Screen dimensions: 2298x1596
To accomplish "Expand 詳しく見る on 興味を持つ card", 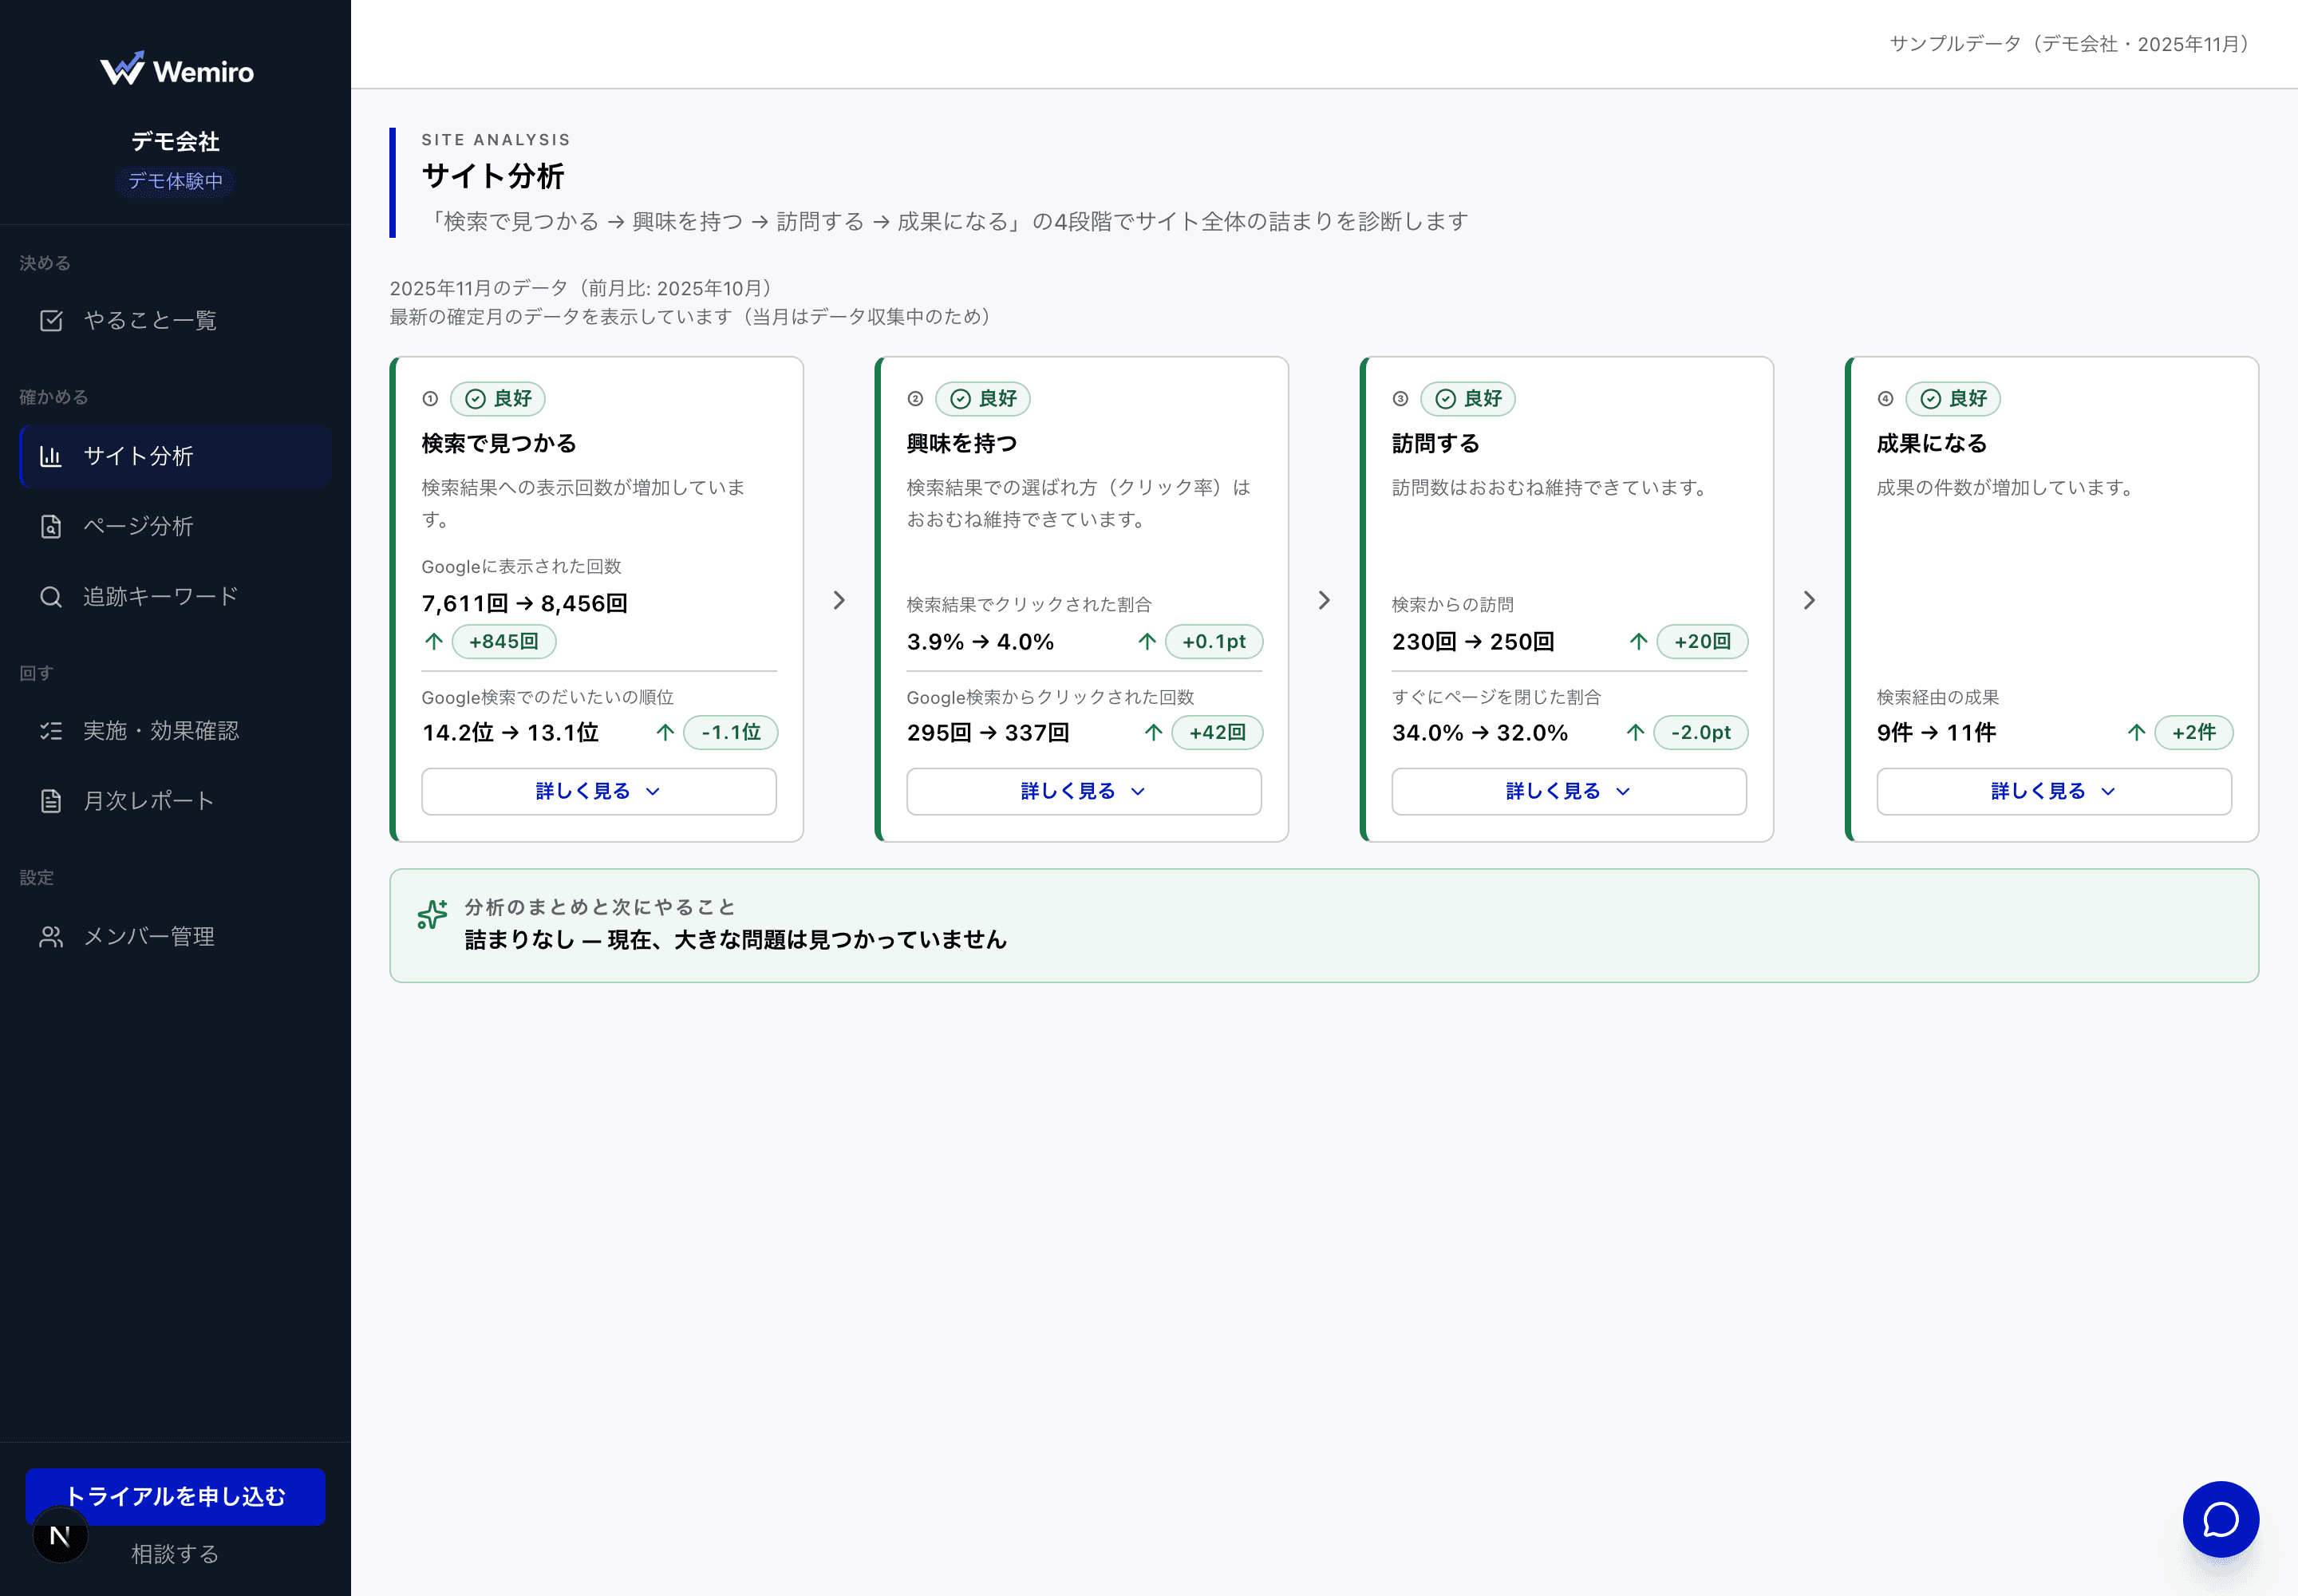I will [1084, 792].
